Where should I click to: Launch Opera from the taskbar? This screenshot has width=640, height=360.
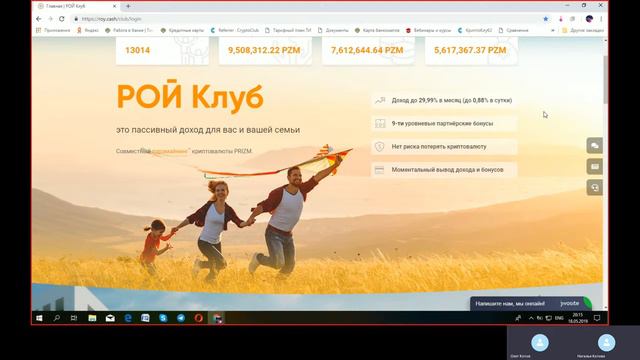[x=199, y=318]
